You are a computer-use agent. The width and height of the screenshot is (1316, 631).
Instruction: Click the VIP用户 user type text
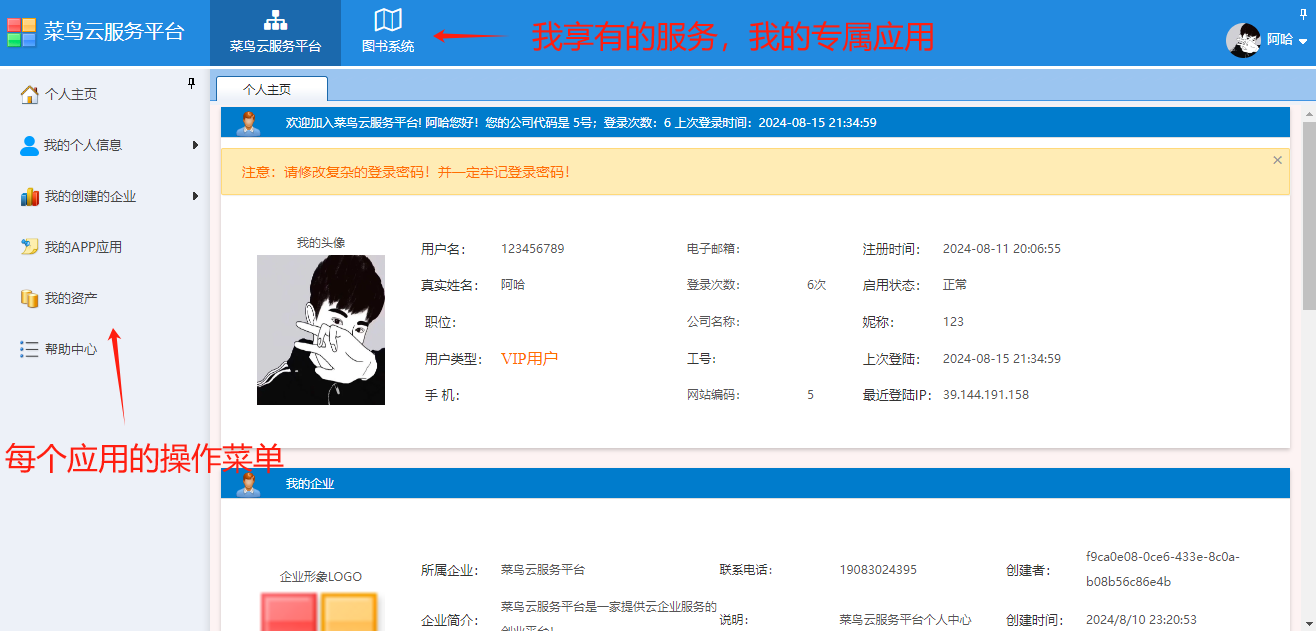pos(529,359)
